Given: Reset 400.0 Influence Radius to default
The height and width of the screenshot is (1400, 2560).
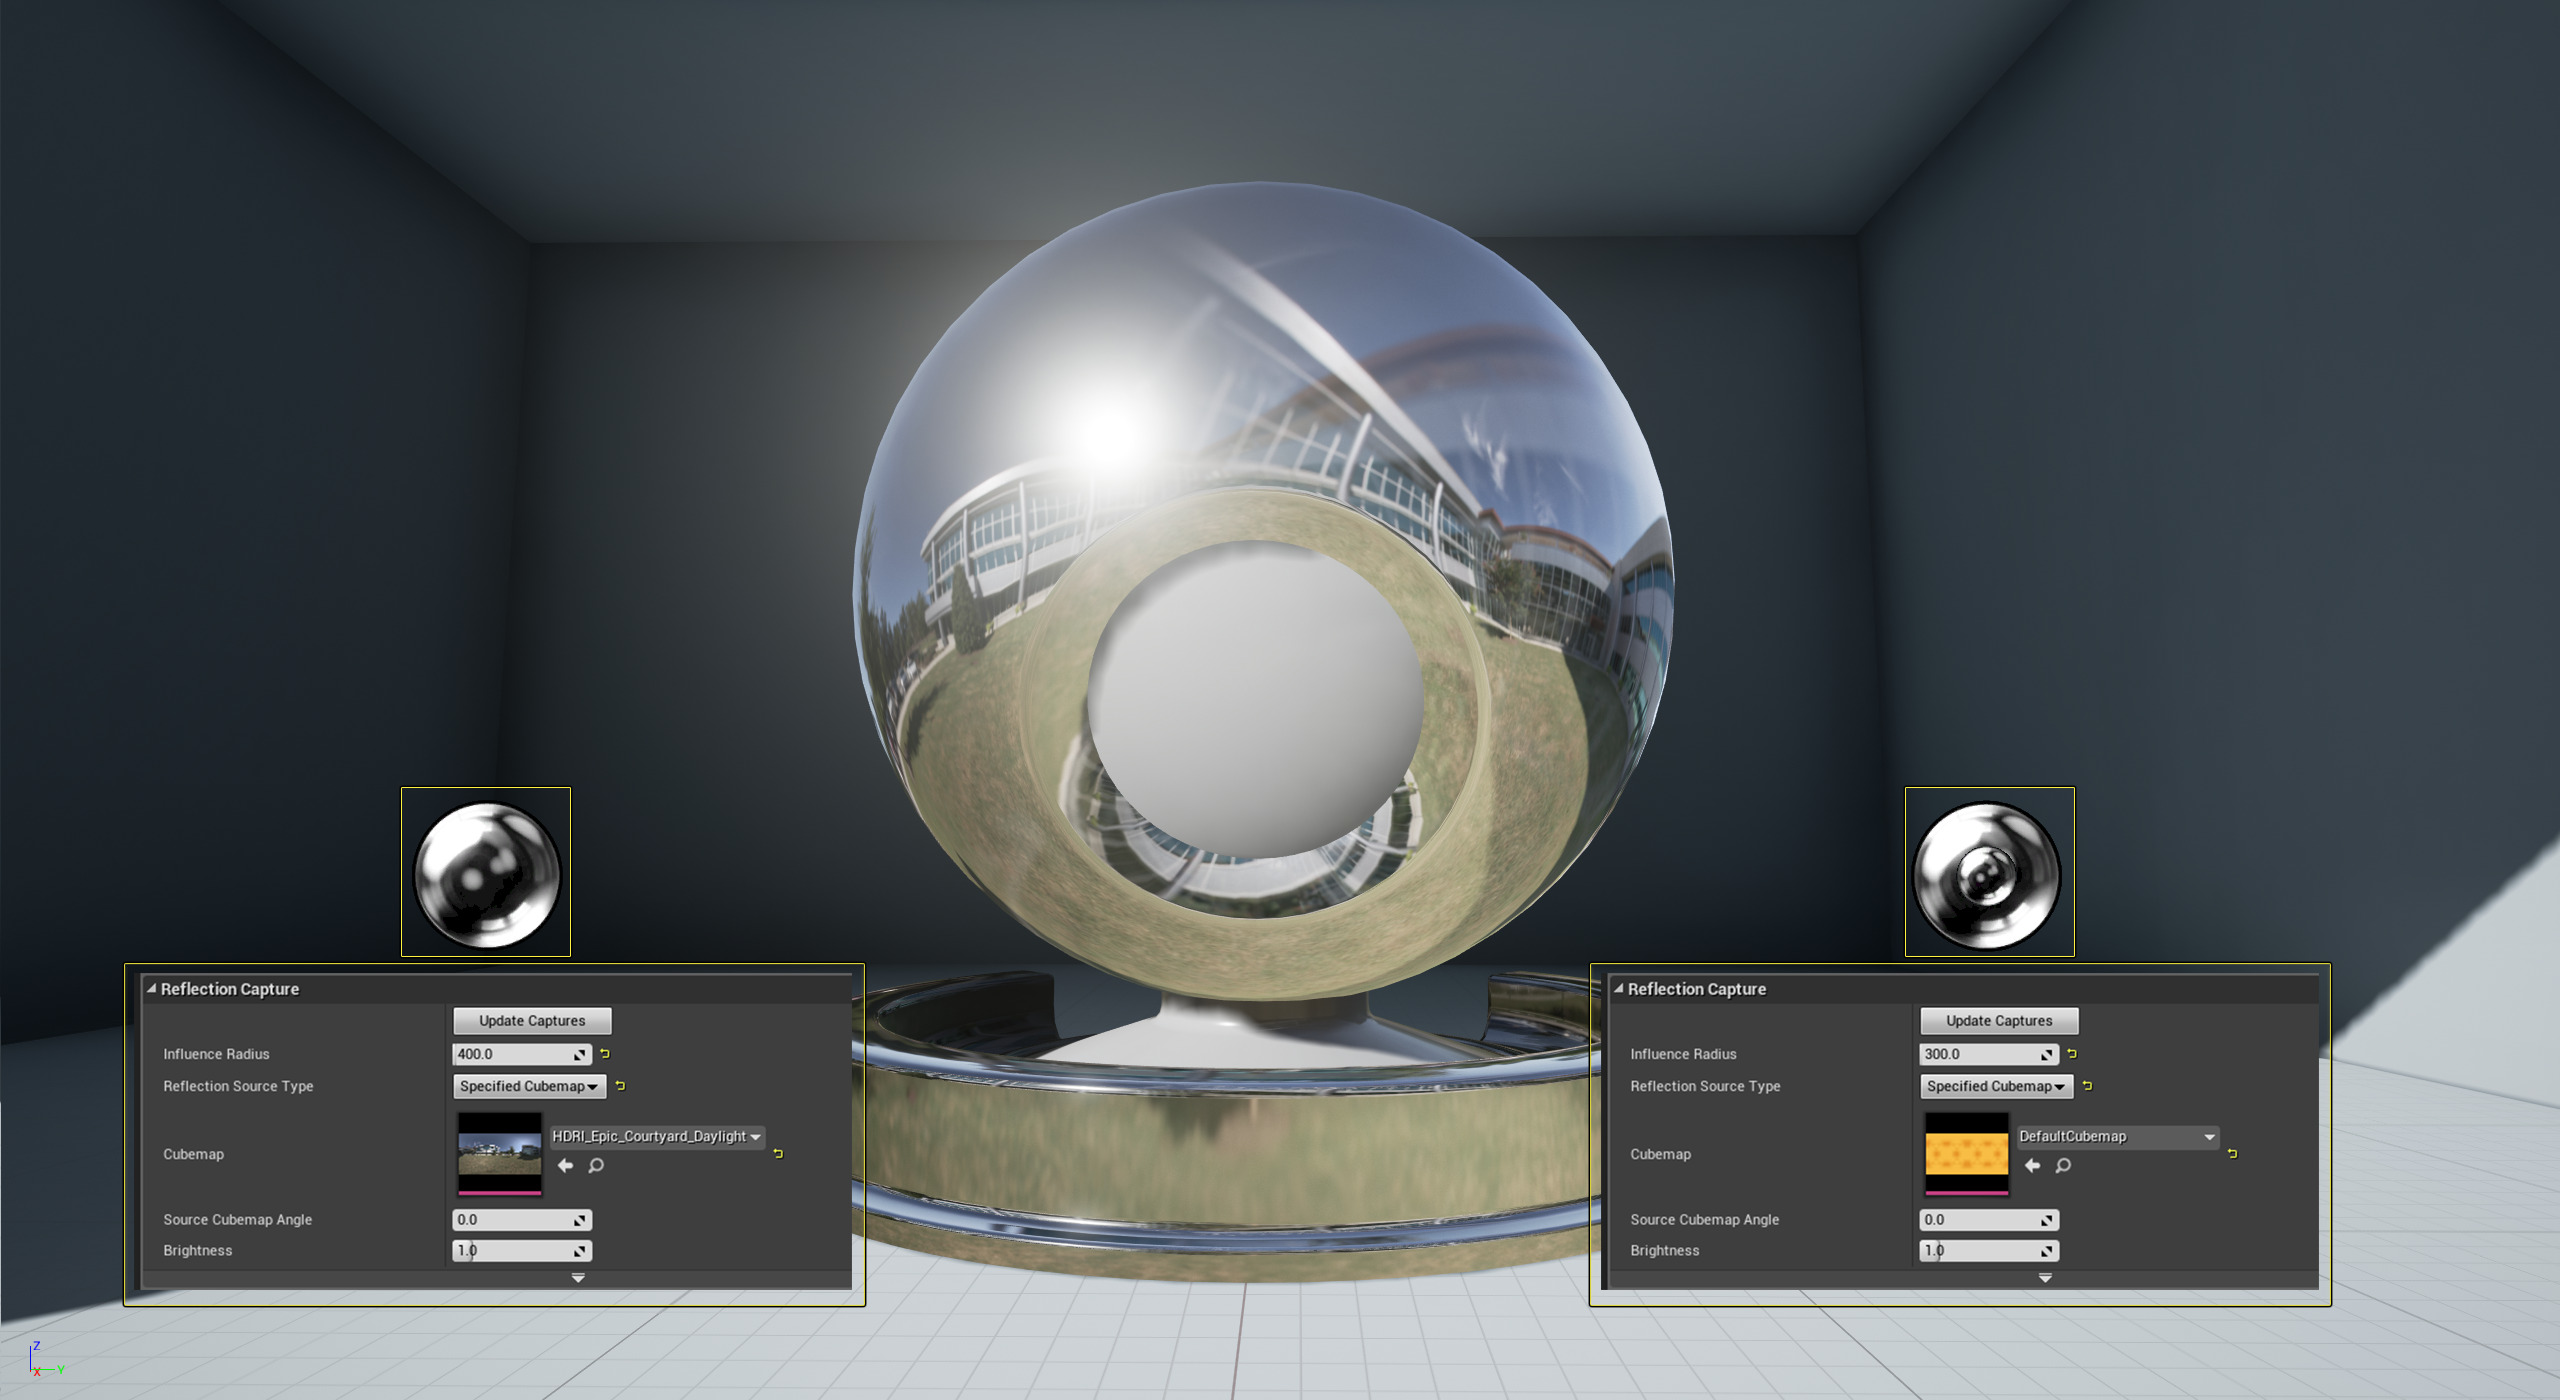Looking at the screenshot, I should [x=605, y=1053].
